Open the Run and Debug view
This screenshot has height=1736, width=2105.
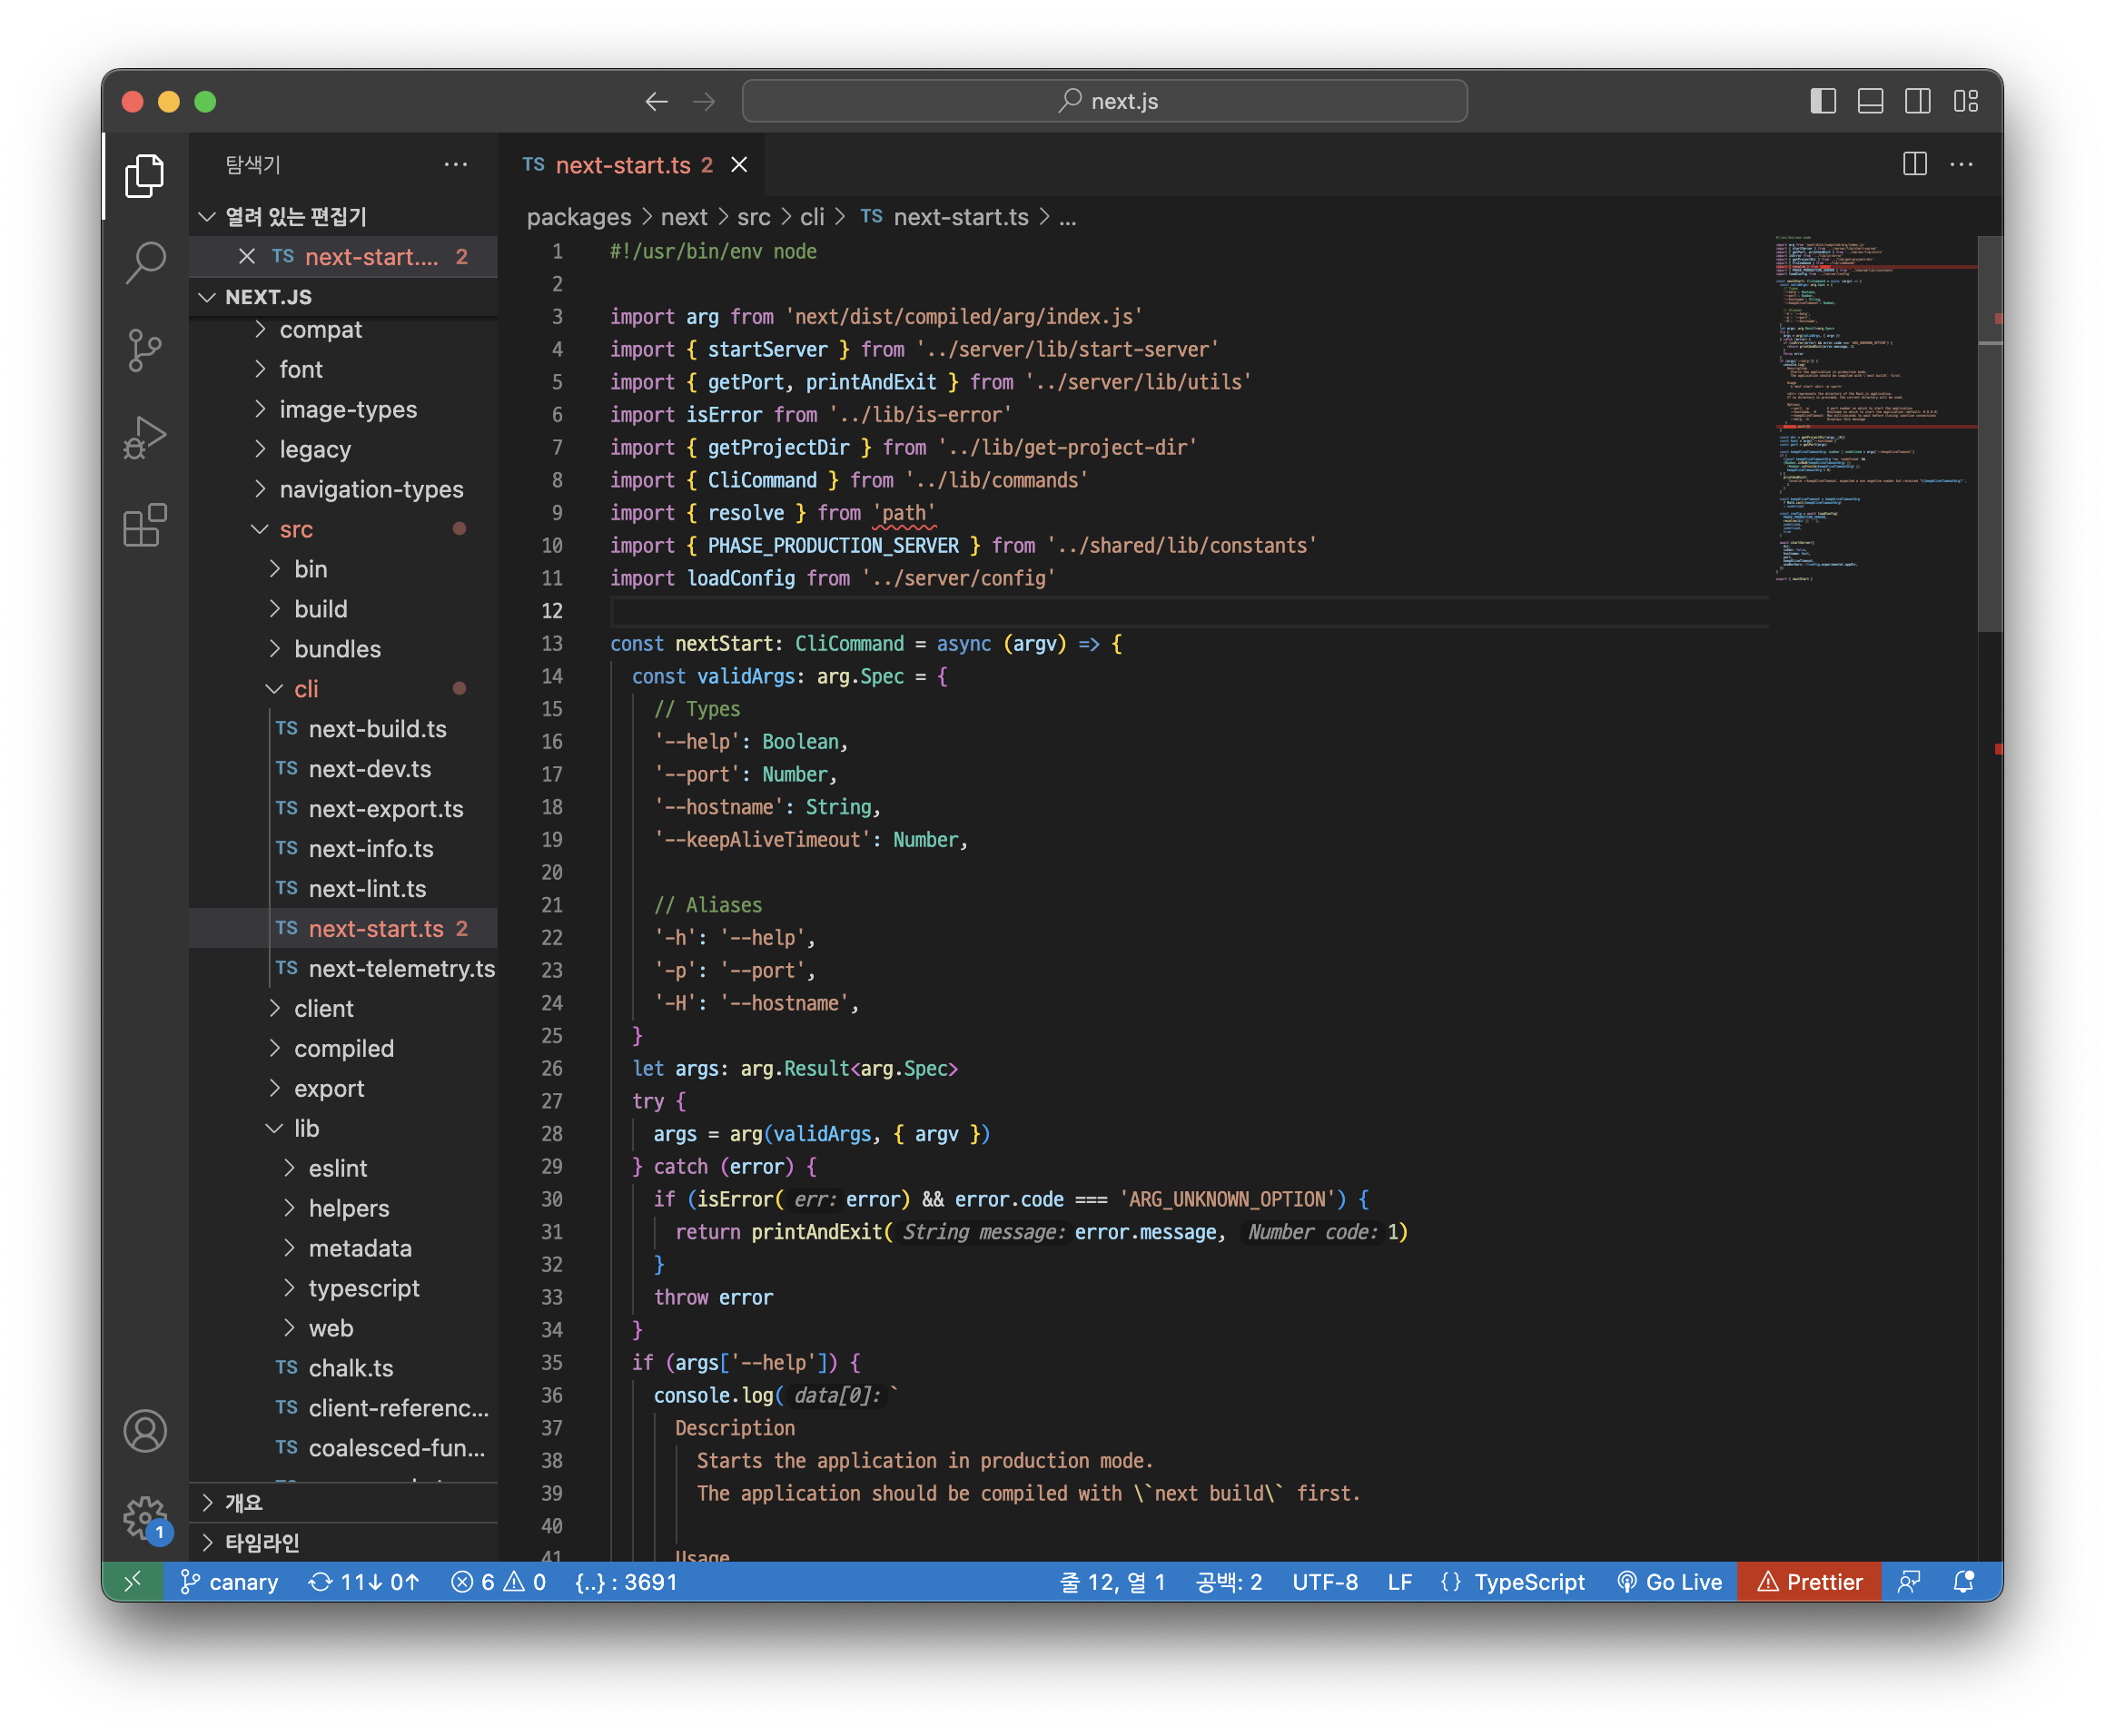tap(145, 437)
